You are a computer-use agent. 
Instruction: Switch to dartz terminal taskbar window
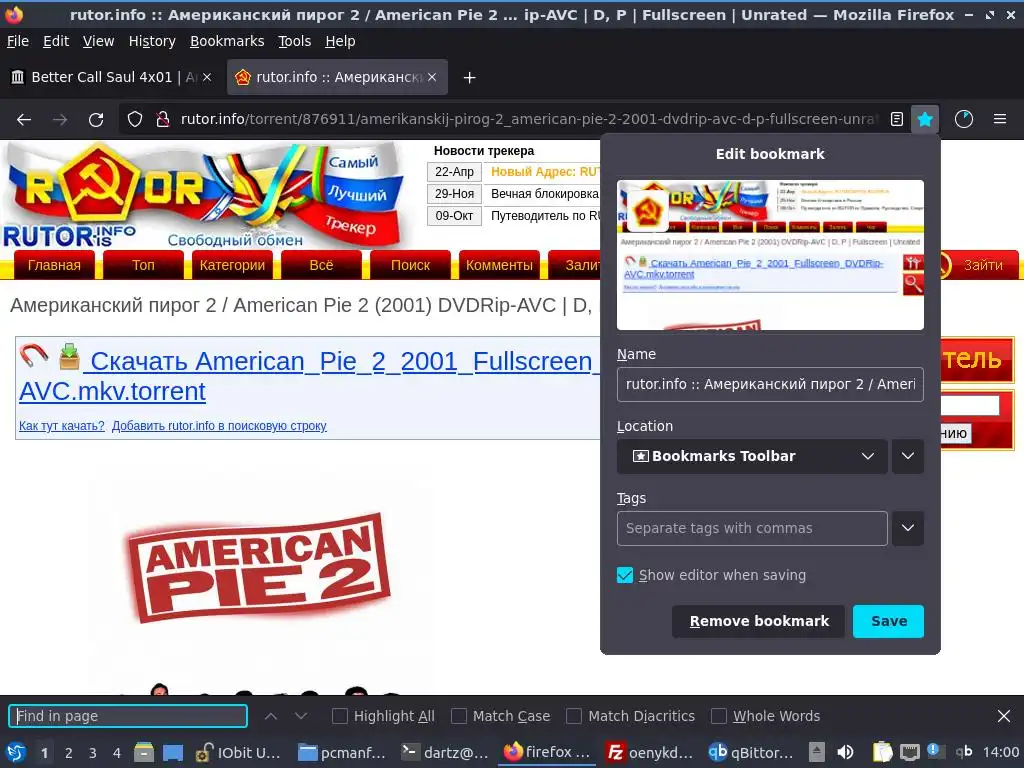[x=445, y=753]
